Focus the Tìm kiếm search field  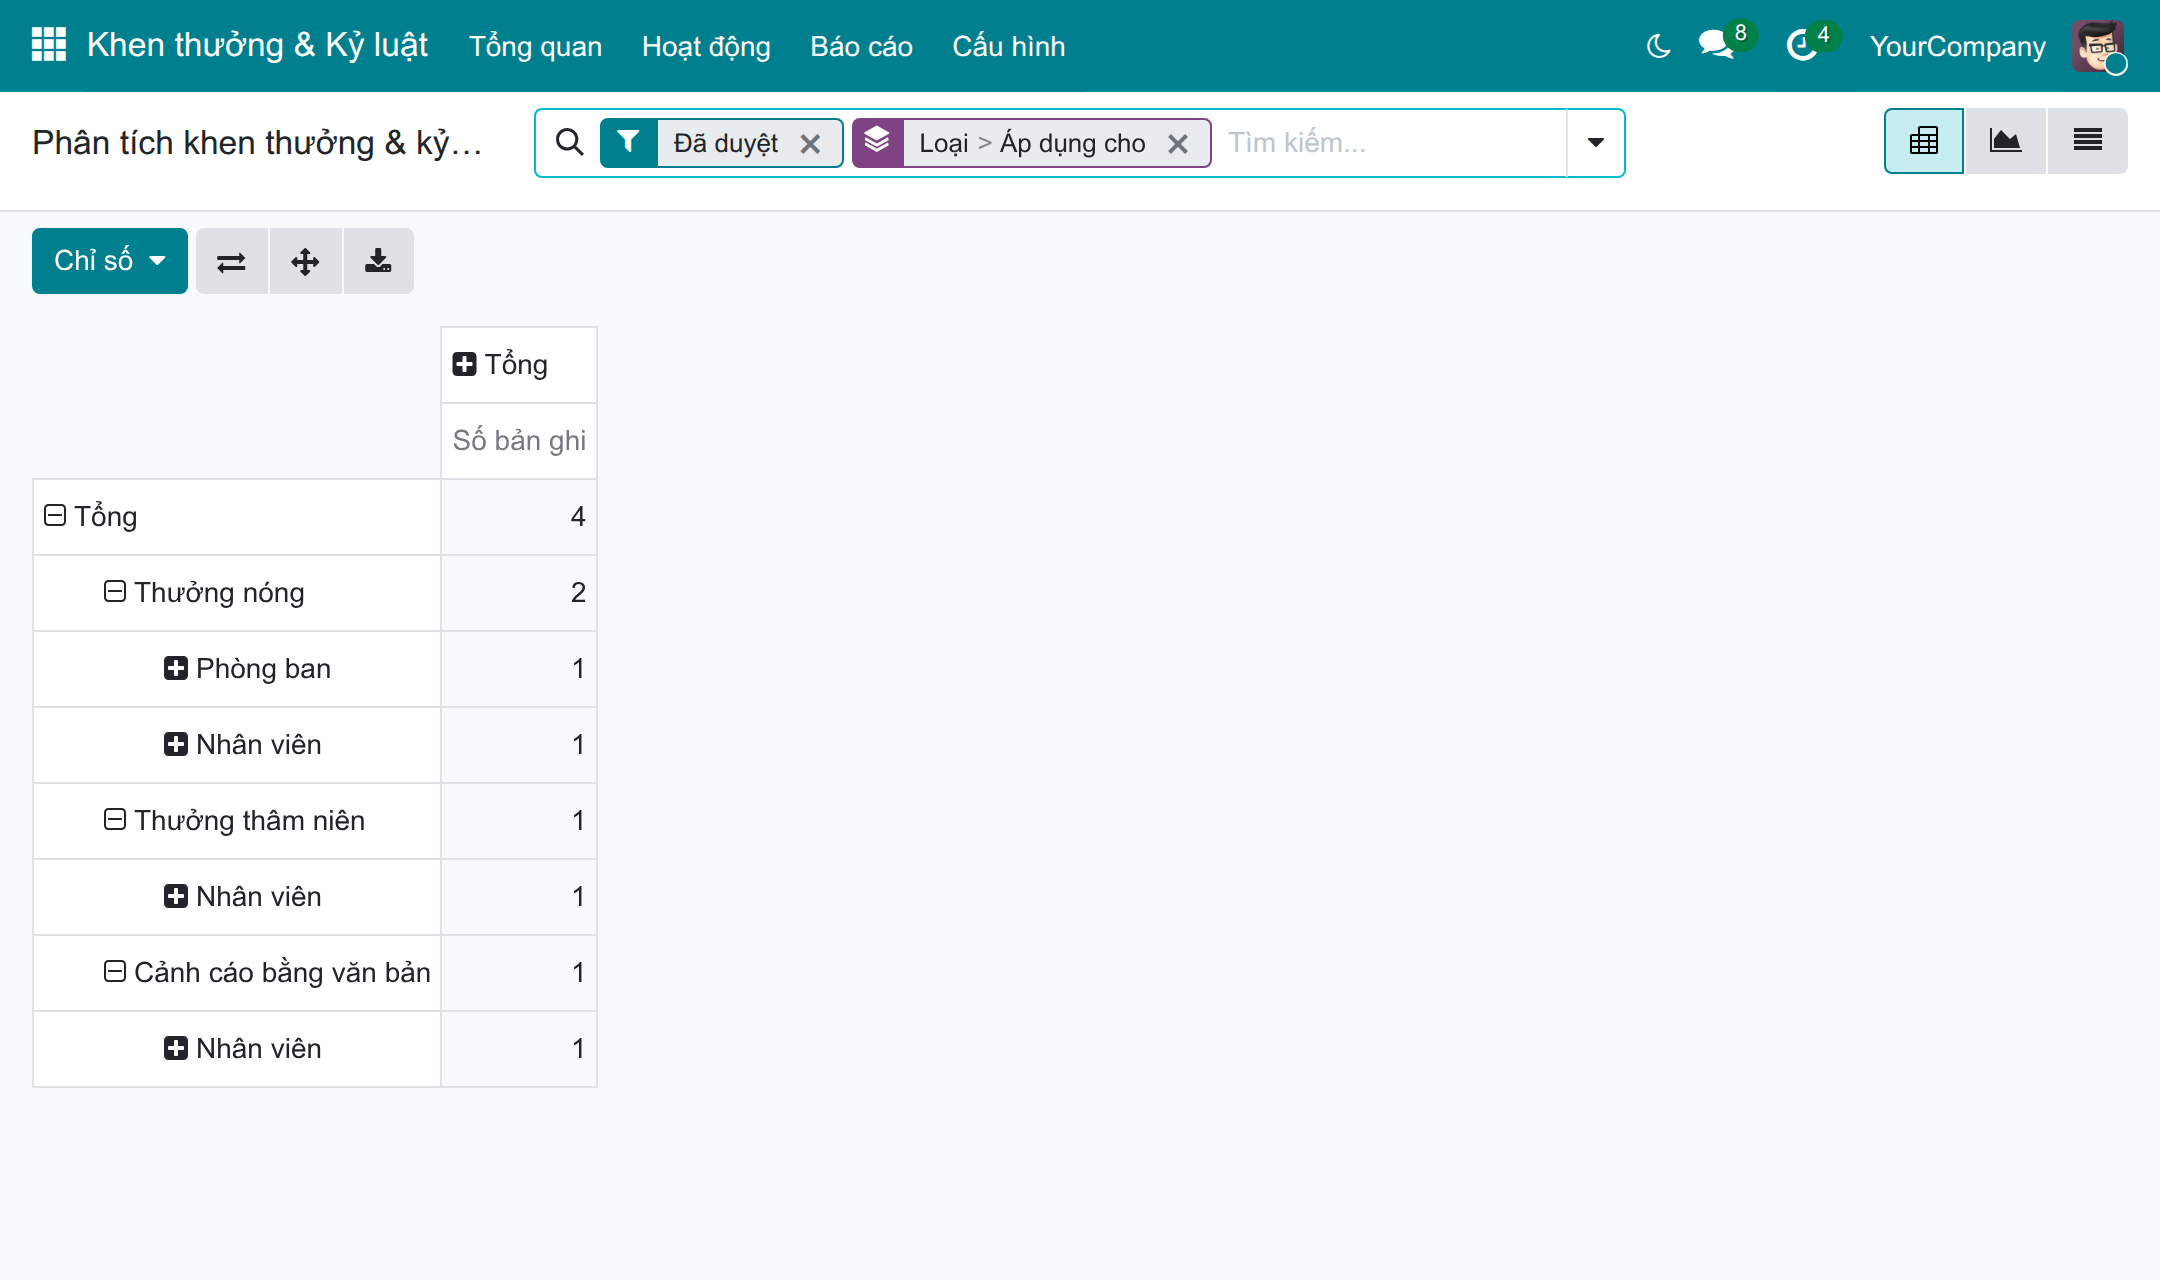pos(1390,143)
